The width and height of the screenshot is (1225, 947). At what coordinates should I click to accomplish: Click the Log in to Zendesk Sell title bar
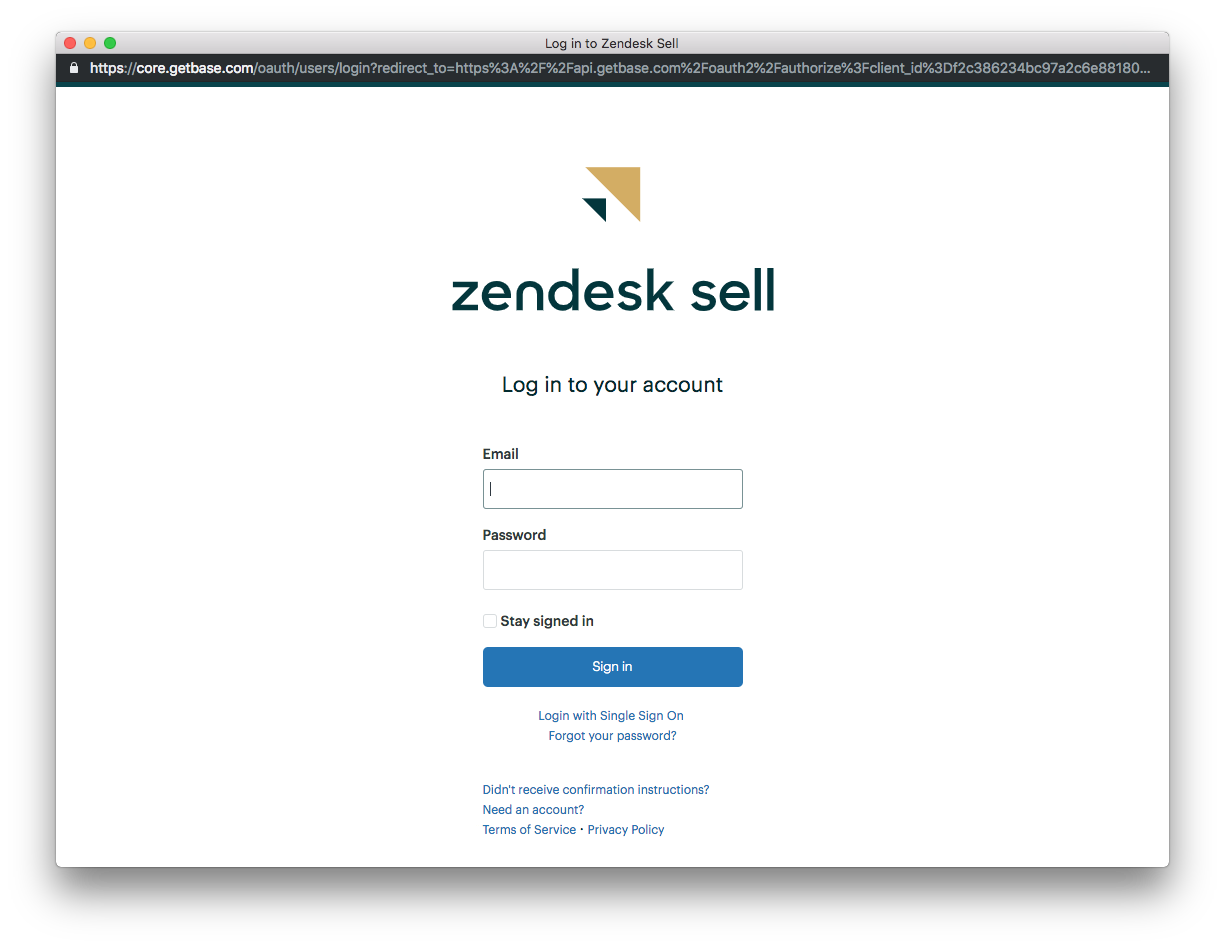[x=612, y=43]
